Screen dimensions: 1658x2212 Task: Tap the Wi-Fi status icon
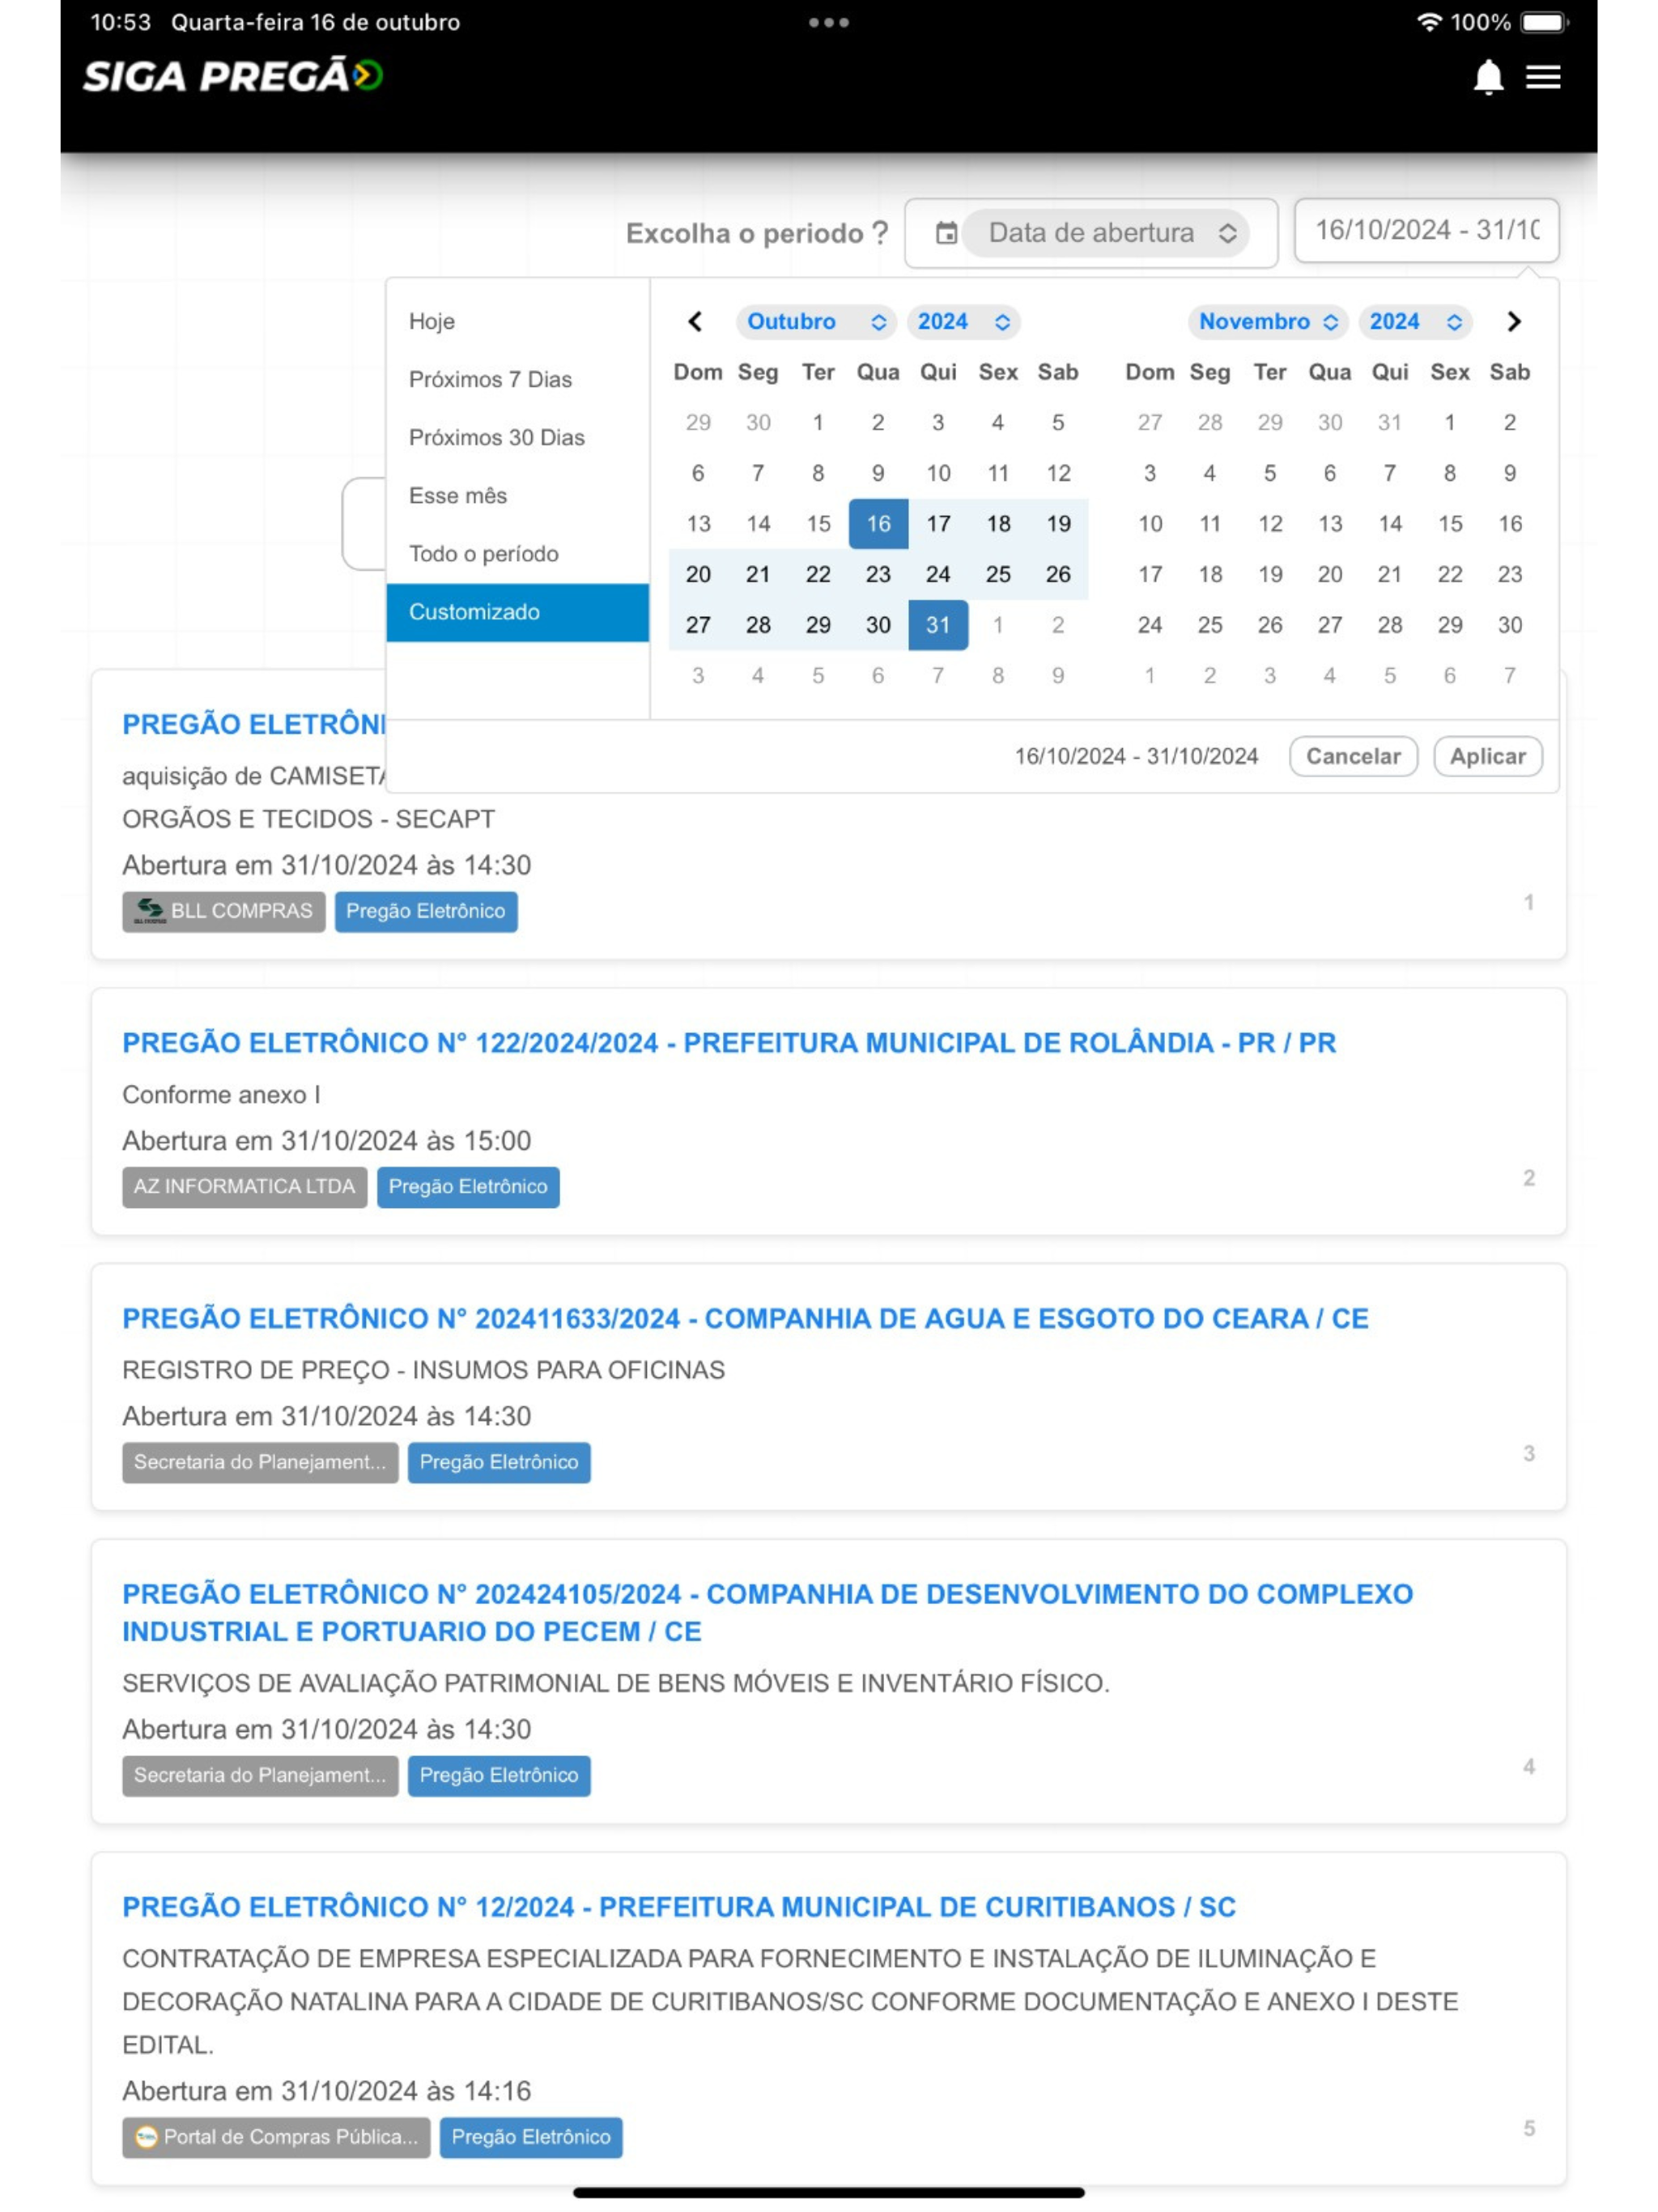click(1430, 22)
